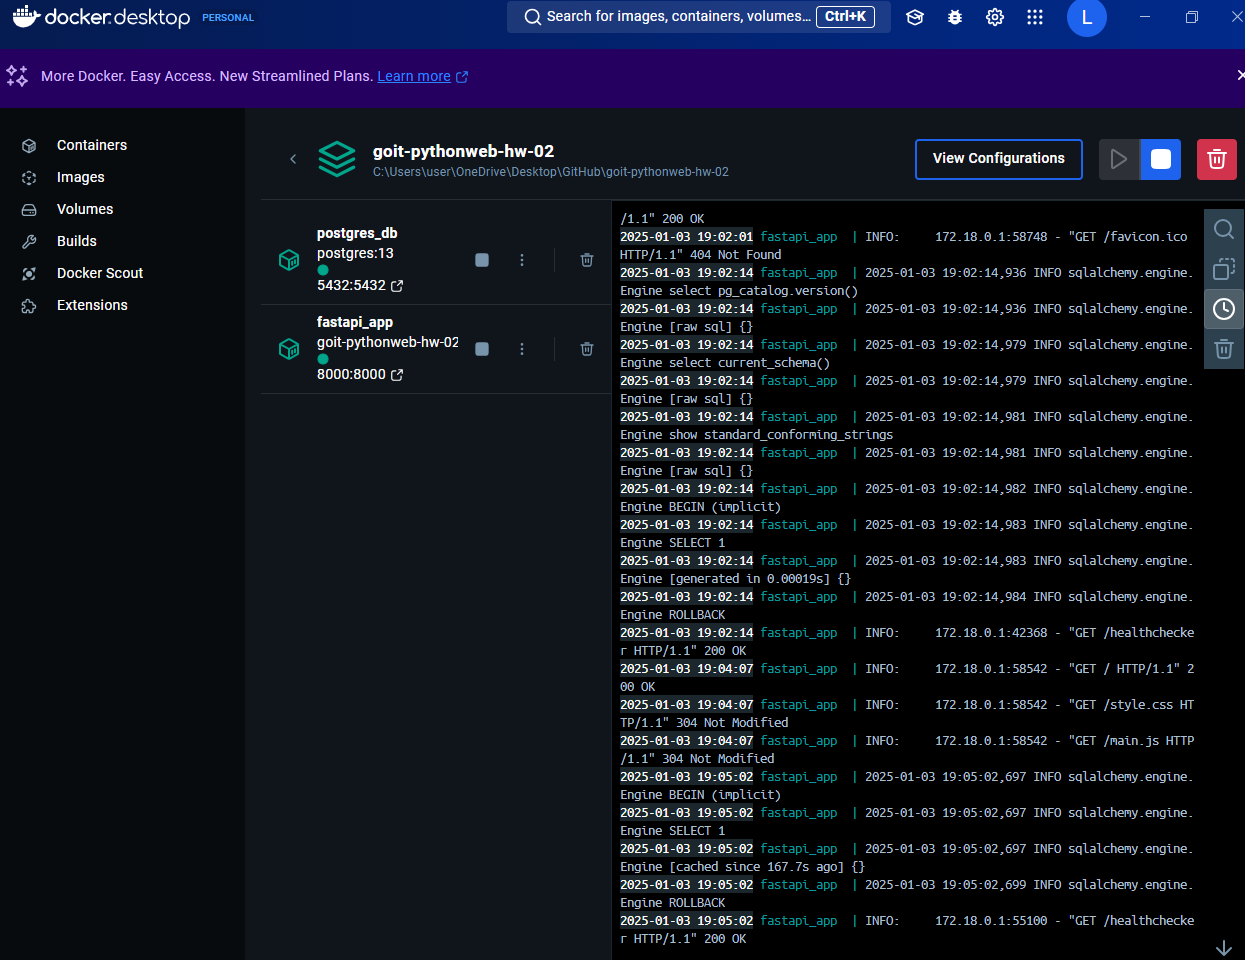The width and height of the screenshot is (1245, 960).
Task: Delete the goit-pythonweb-hw-02 compose stack
Action: point(1217,159)
